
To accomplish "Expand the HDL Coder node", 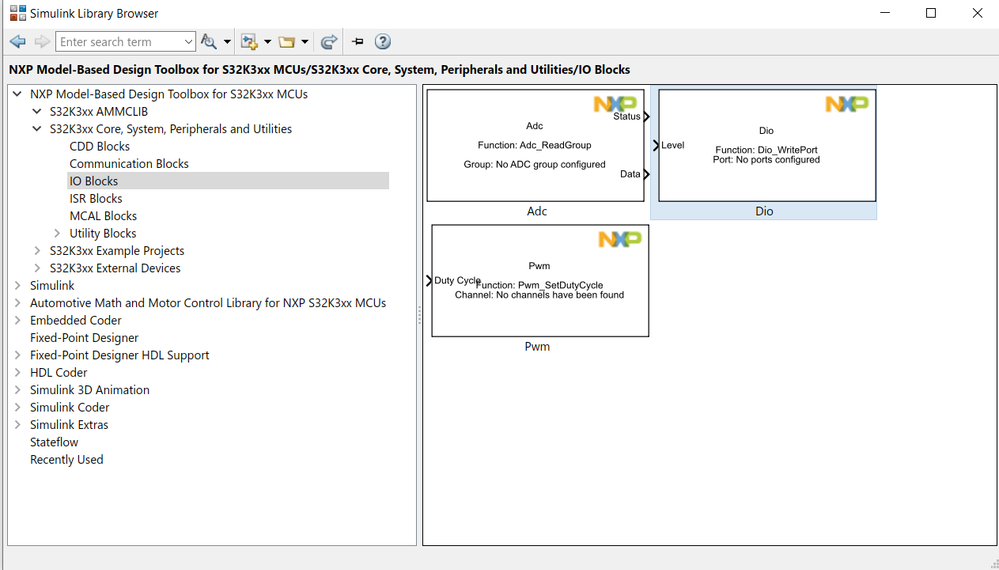I will [x=17, y=373].
